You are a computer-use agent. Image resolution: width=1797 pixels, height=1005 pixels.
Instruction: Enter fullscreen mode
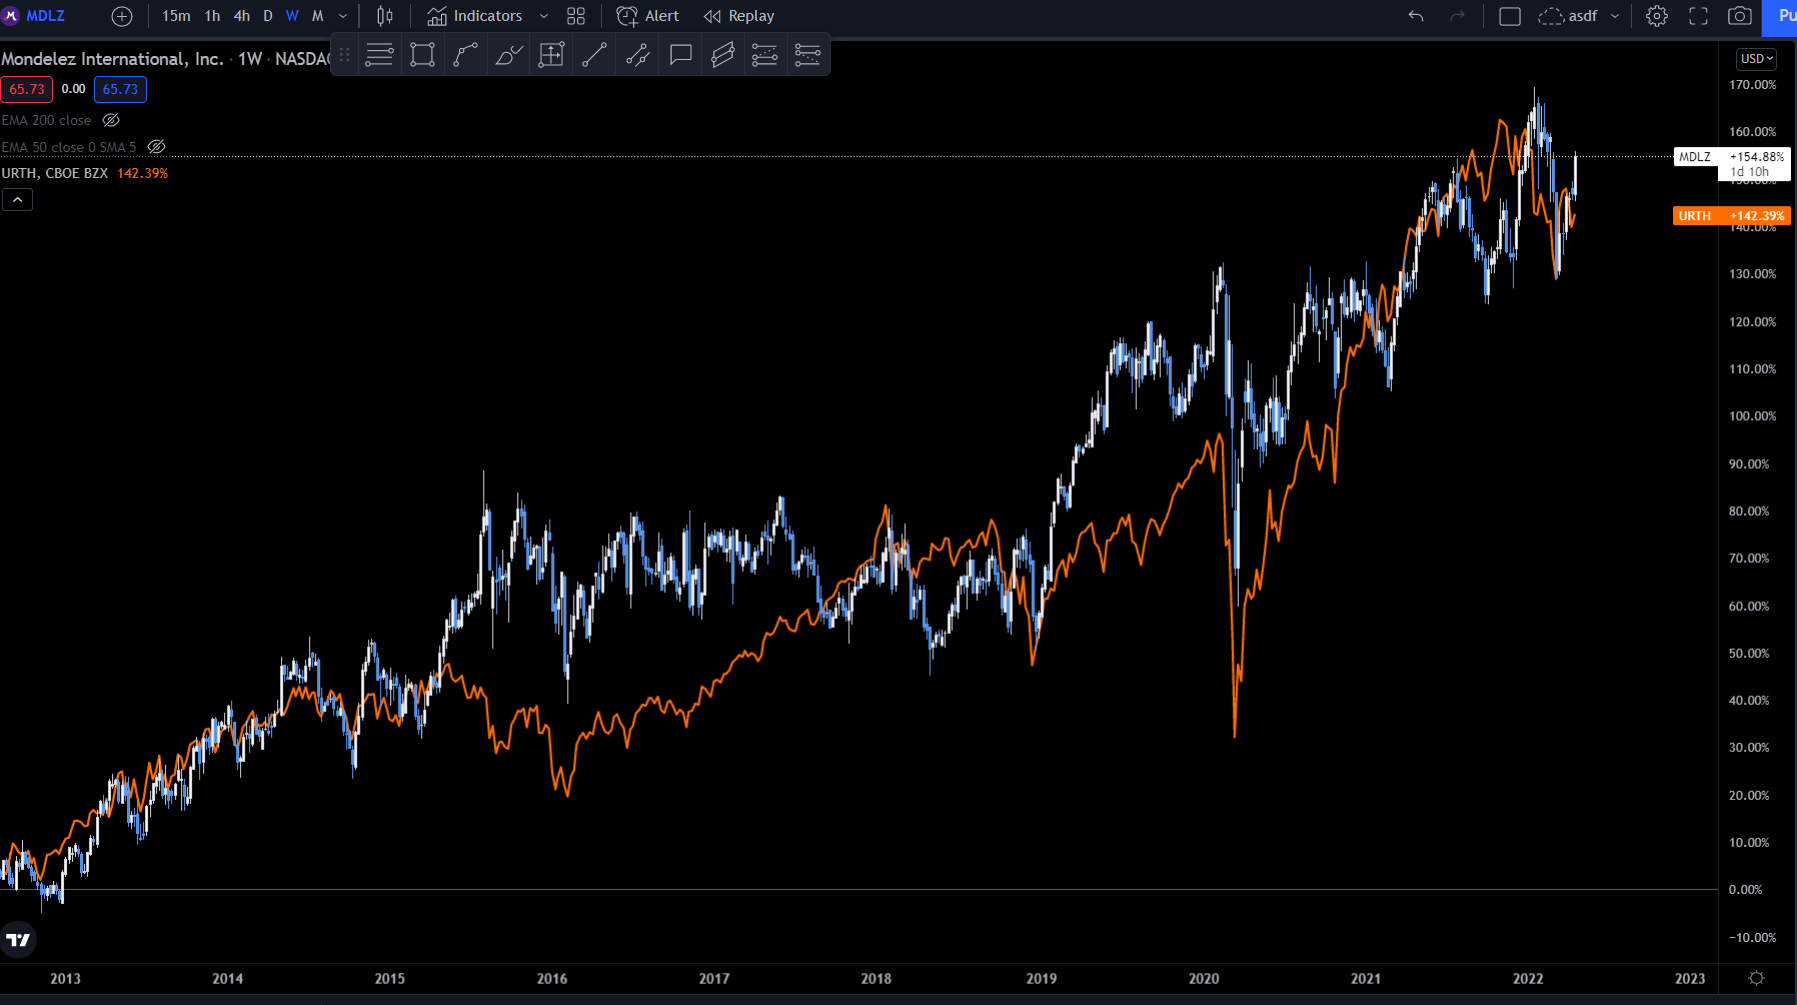pyautogui.click(x=1699, y=16)
